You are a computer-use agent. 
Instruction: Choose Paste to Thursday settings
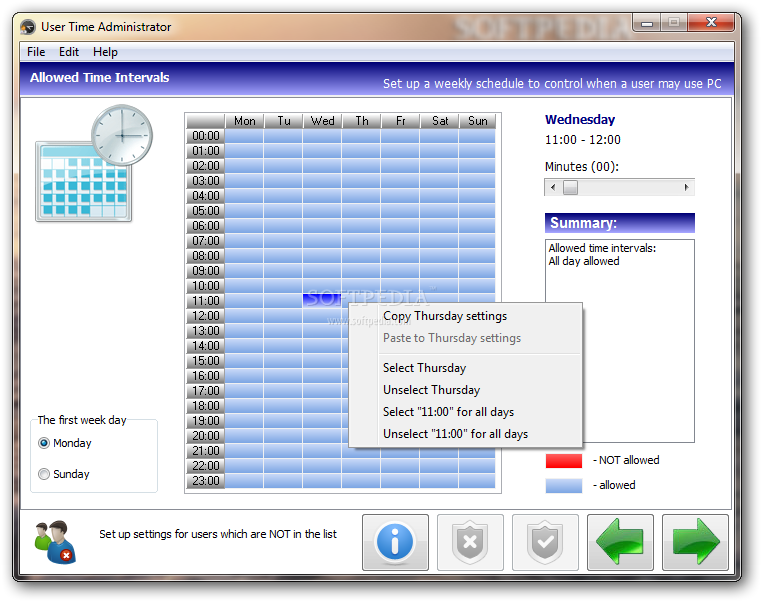(x=466, y=338)
